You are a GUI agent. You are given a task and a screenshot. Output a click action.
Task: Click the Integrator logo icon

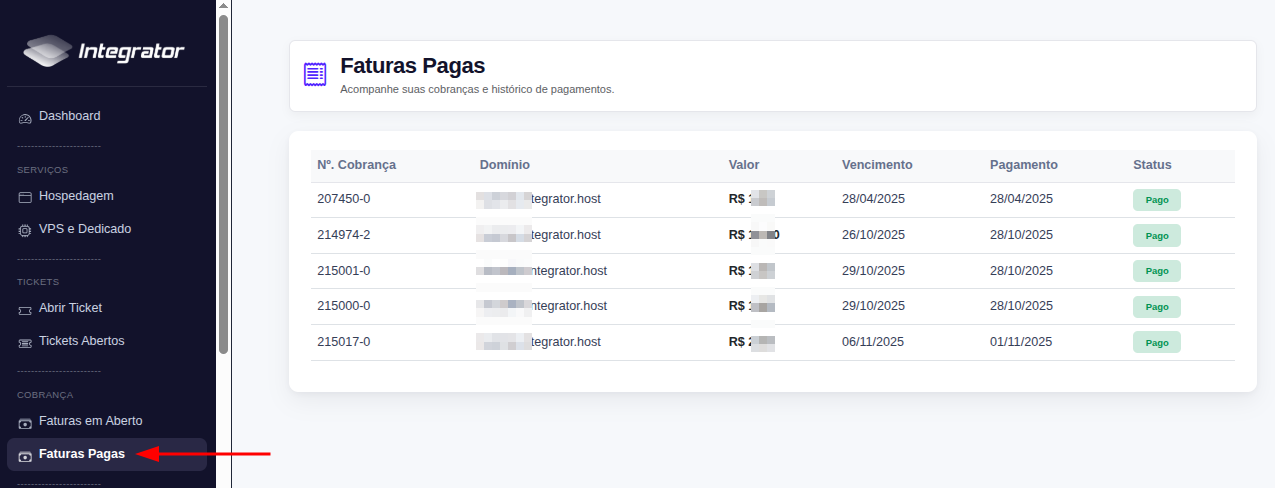48,50
